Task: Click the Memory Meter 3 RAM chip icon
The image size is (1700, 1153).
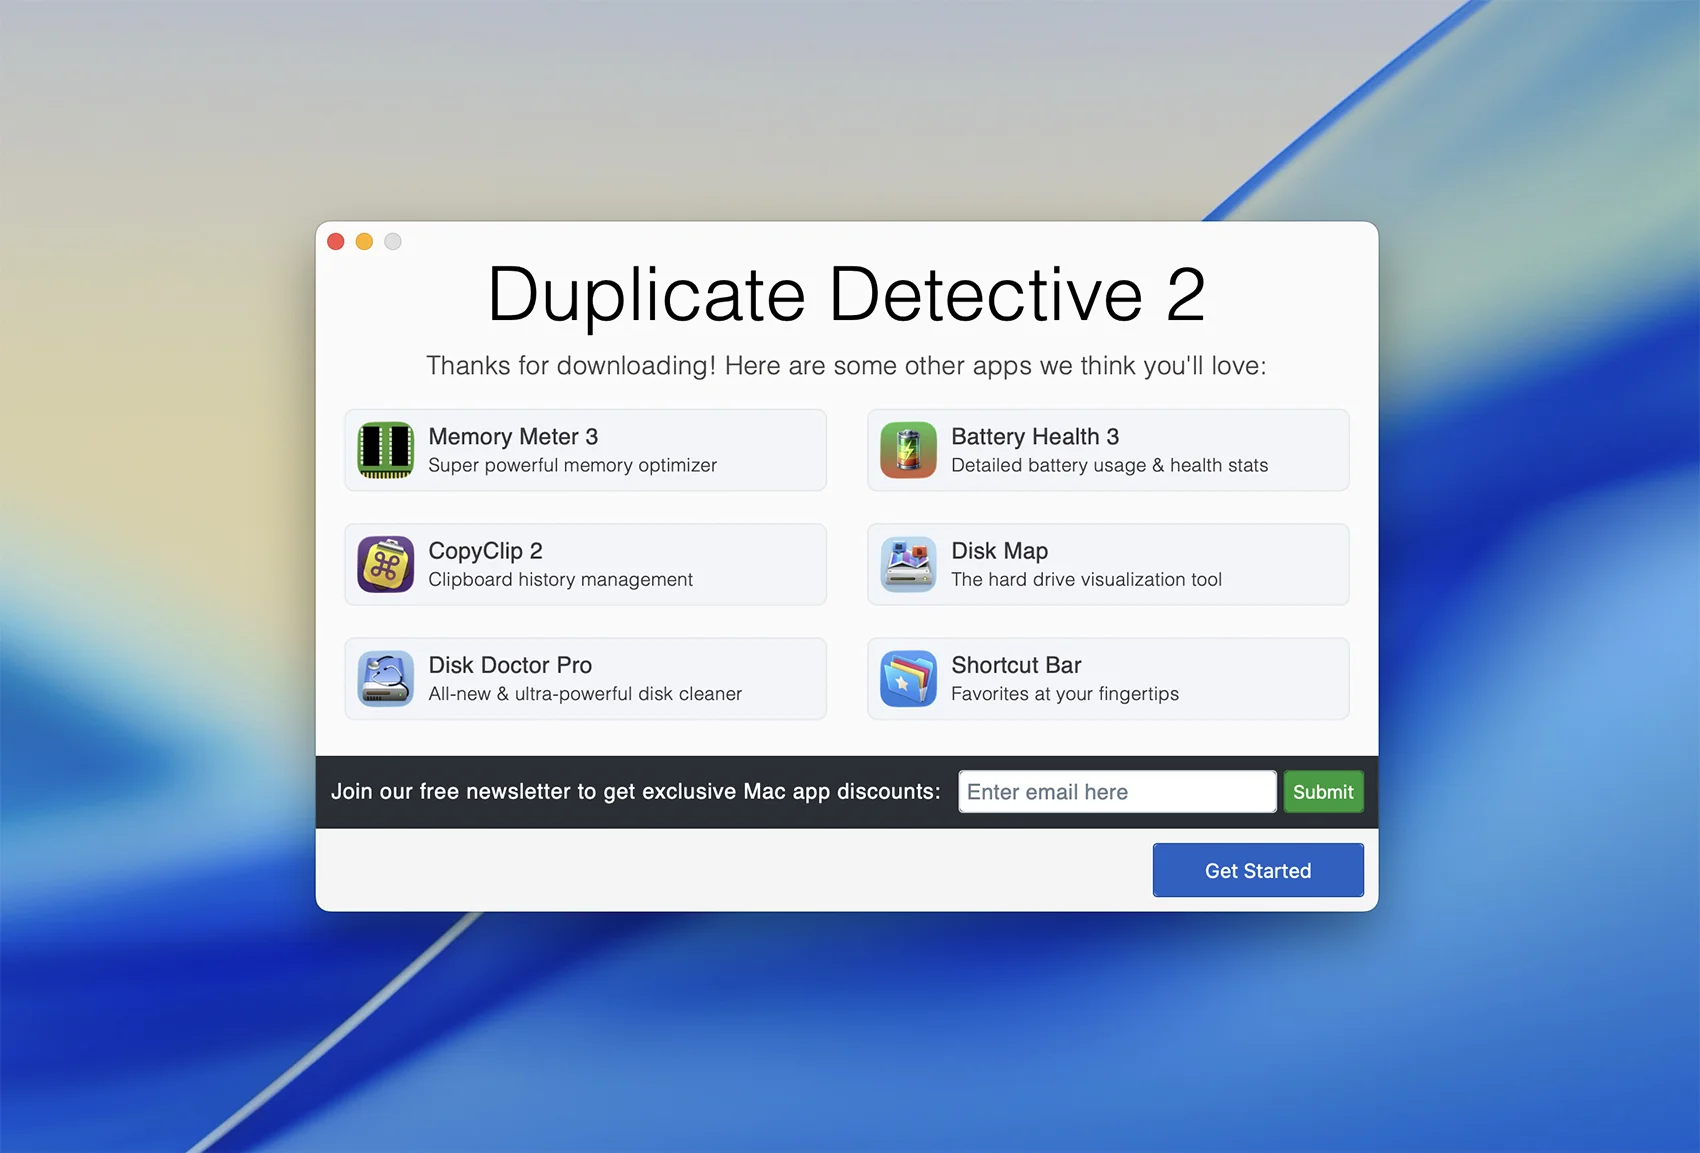Action: 386,450
